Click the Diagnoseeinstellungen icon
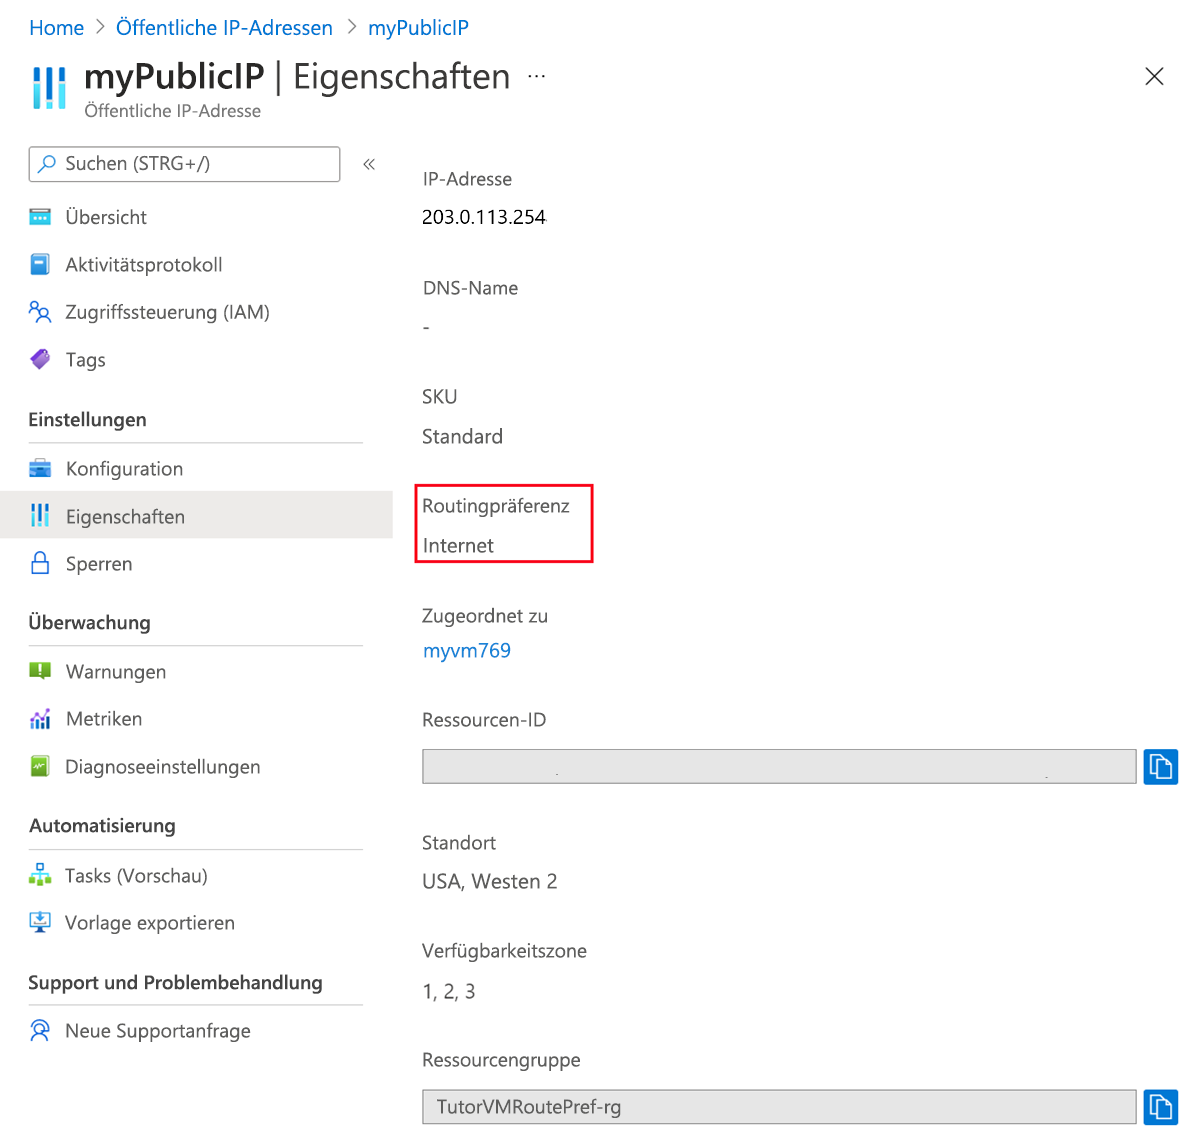This screenshot has height=1142, width=1200. [x=40, y=766]
